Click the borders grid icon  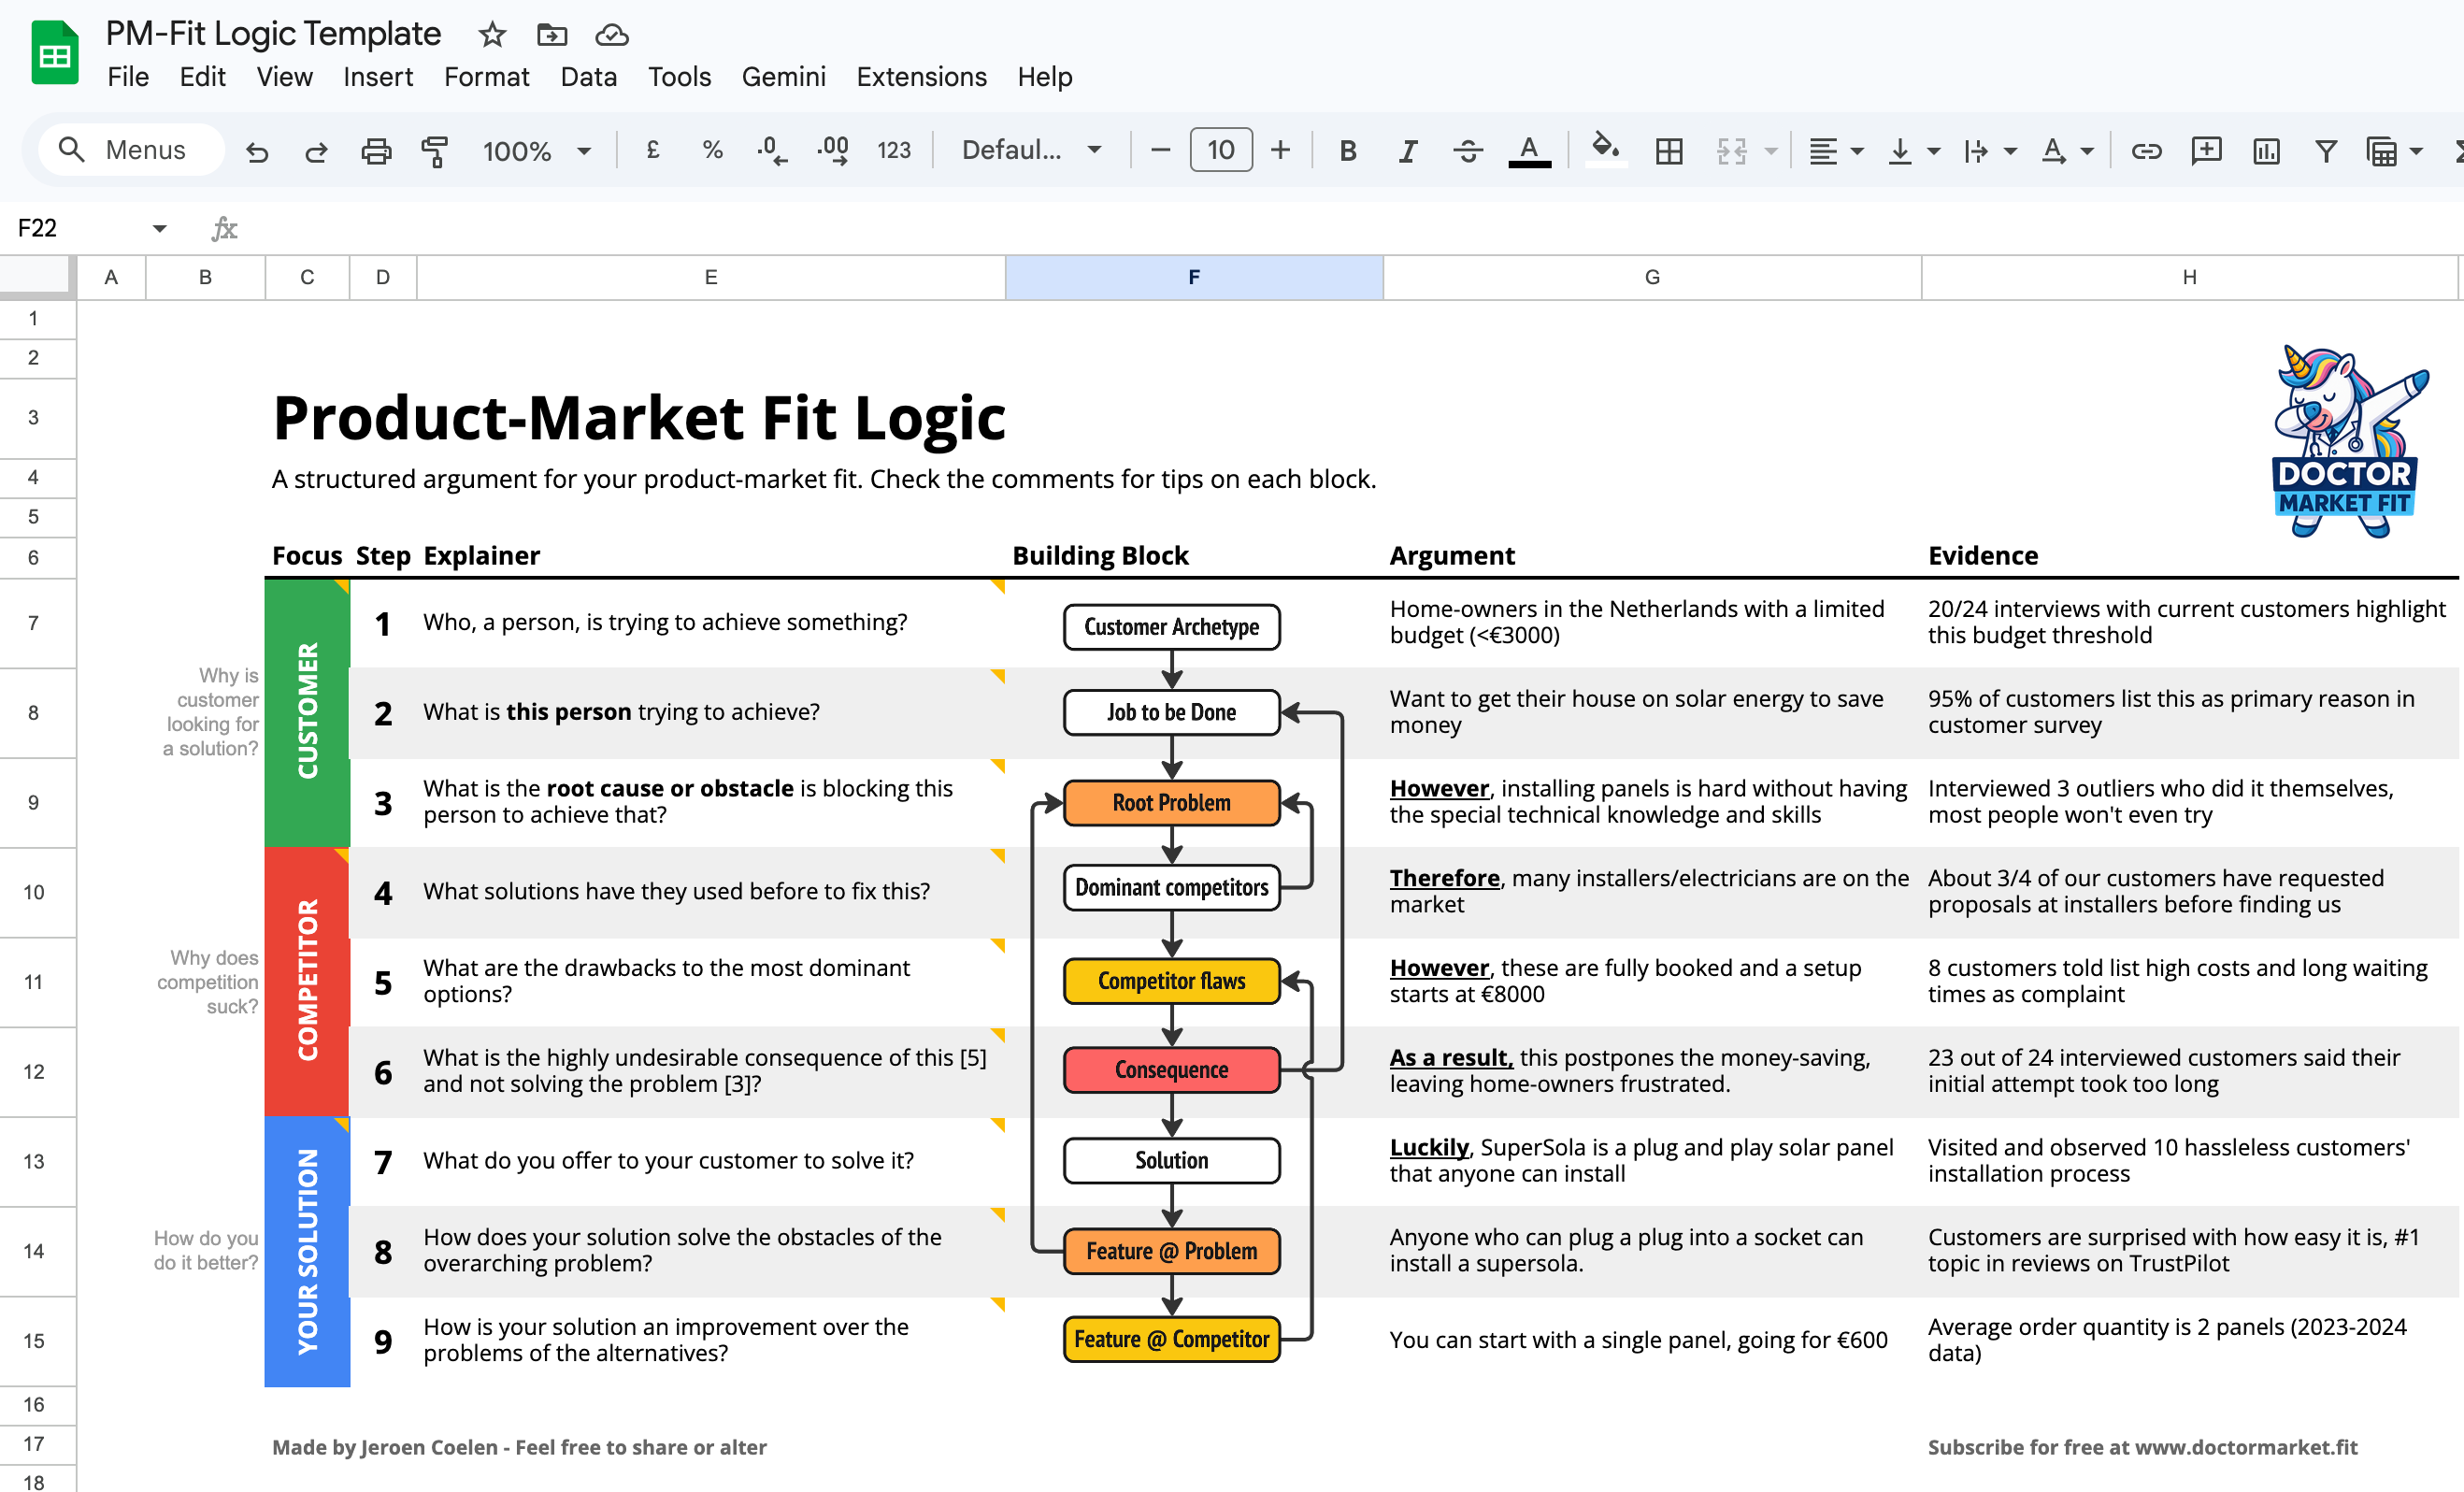click(x=1668, y=151)
